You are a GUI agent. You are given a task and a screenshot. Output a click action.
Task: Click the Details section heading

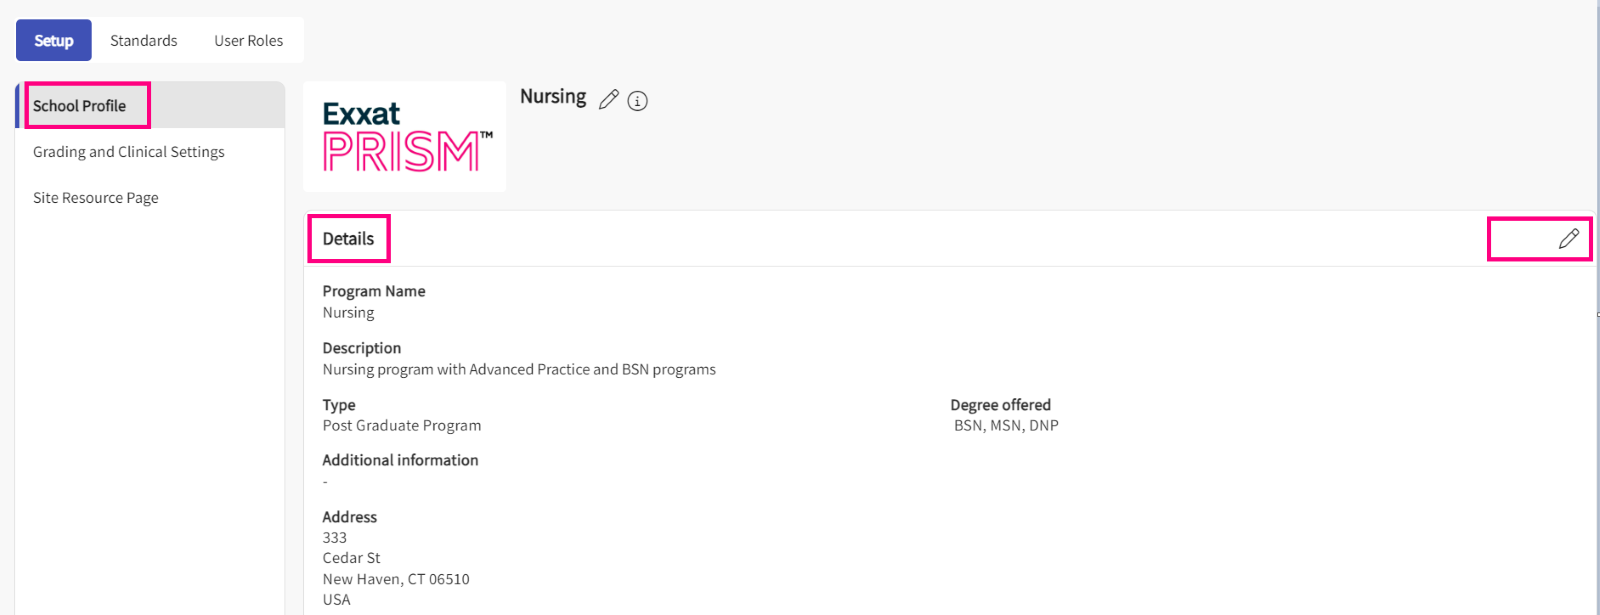[x=348, y=239]
